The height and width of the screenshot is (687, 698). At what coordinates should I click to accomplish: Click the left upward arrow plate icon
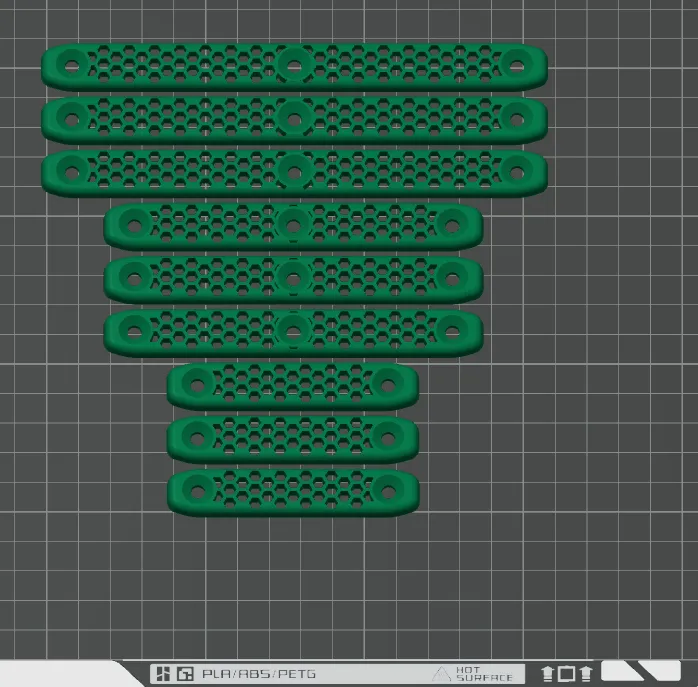pyautogui.click(x=548, y=674)
